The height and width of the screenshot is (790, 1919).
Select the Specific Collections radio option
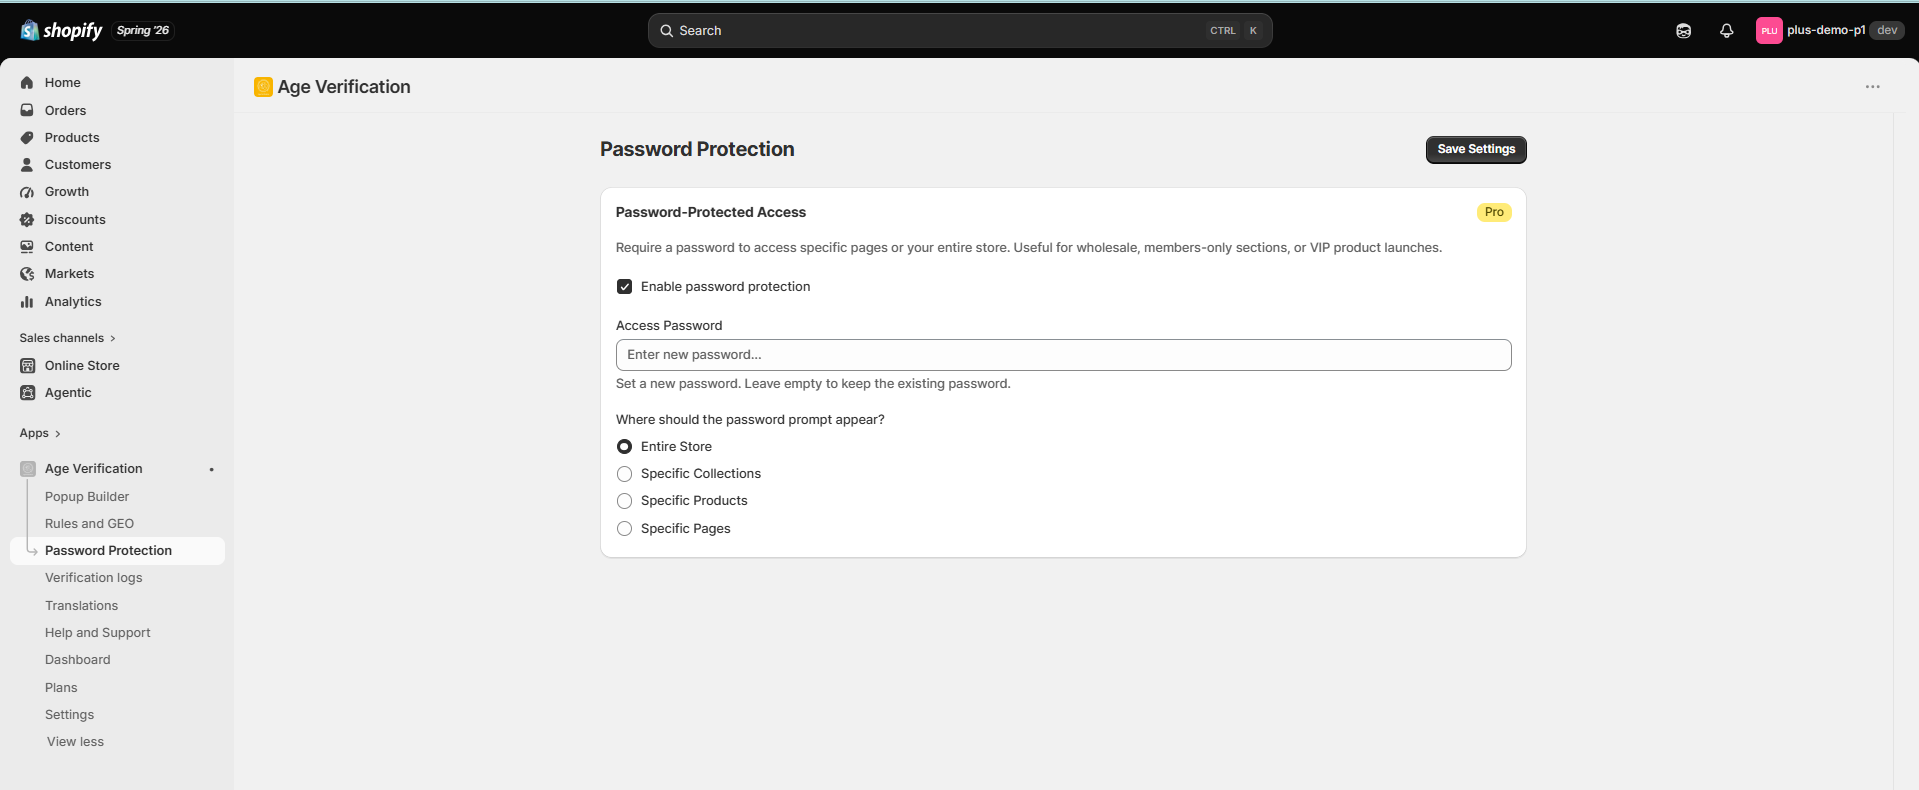(x=624, y=474)
